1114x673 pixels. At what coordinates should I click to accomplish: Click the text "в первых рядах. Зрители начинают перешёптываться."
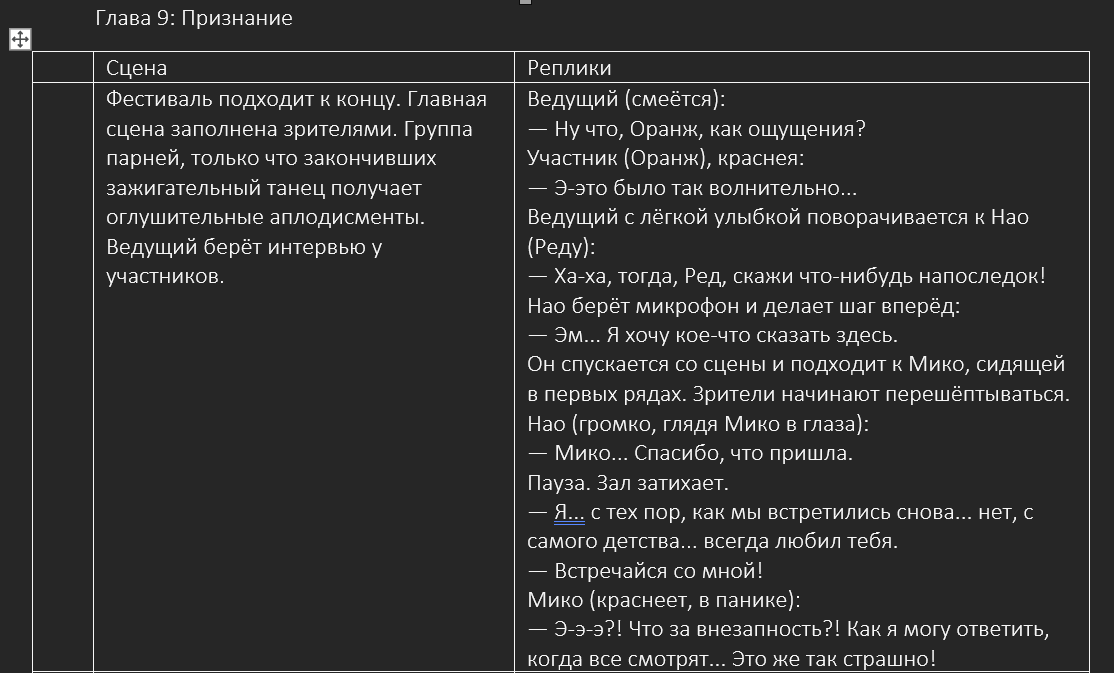tap(799, 394)
